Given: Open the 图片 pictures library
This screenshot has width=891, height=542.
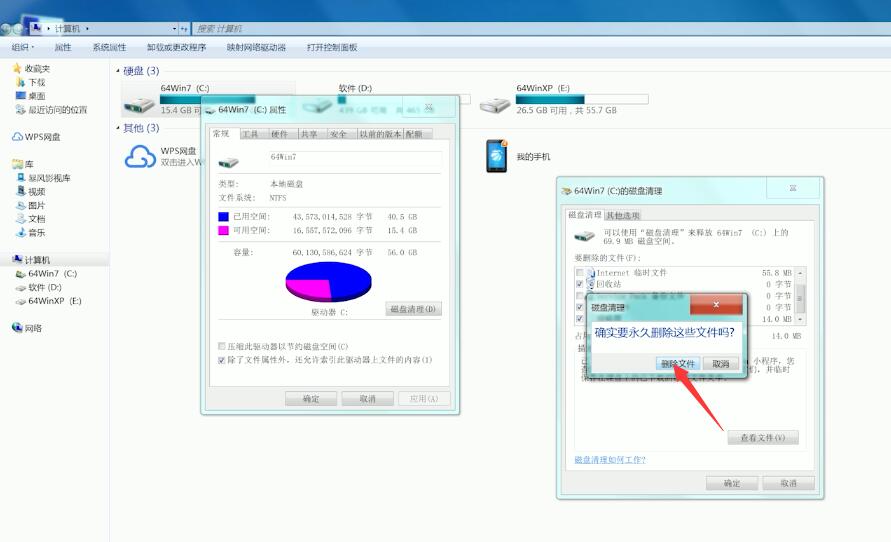Looking at the screenshot, I should [x=31, y=205].
